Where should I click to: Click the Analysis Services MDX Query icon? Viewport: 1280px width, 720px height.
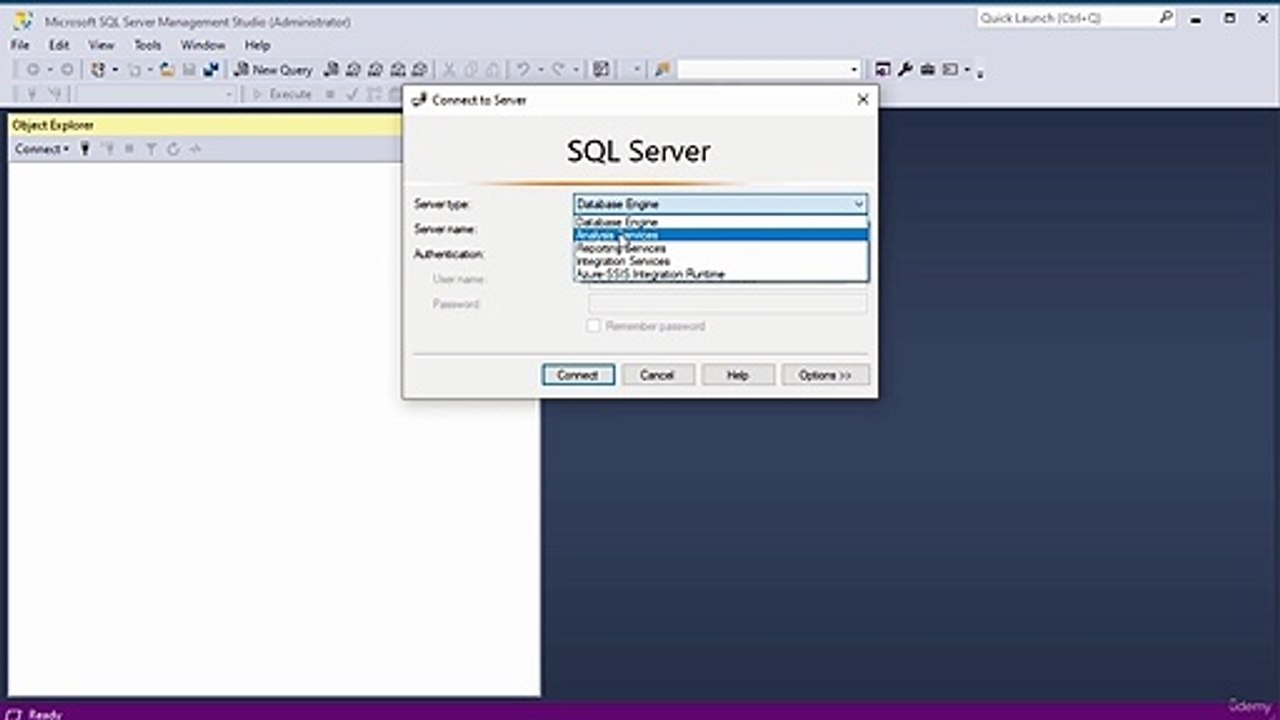point(353,70)
